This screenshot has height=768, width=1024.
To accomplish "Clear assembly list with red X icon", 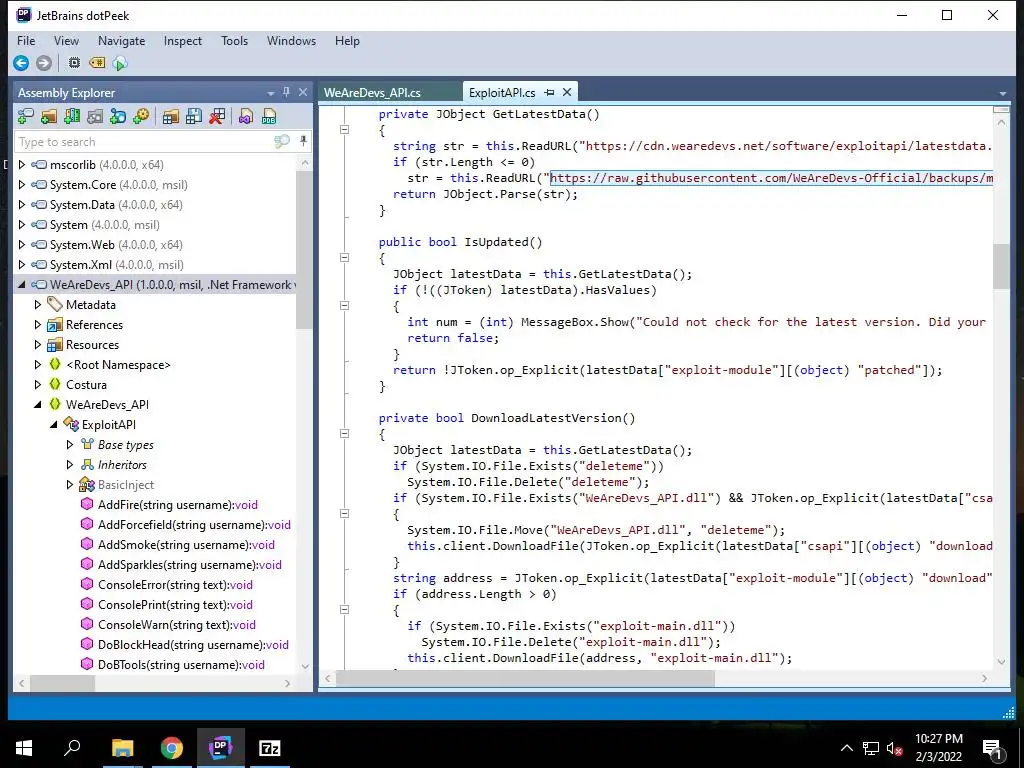I will (x=217, y=116).
